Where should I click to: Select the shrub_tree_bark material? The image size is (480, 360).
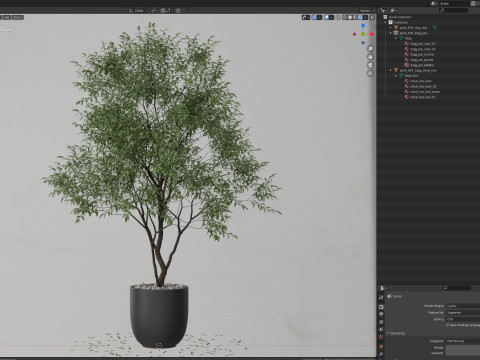pyautogui.click(x=421, y=81)
